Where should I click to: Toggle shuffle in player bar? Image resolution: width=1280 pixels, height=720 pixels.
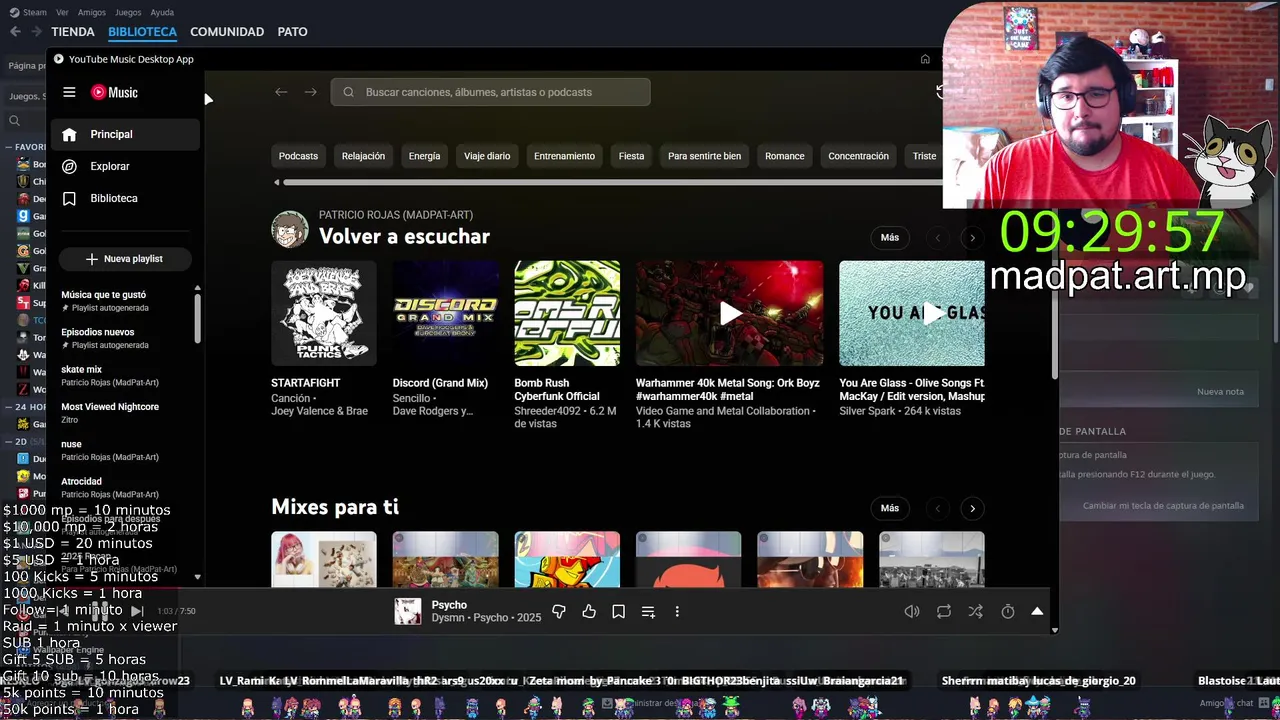[x=976, y=611]
